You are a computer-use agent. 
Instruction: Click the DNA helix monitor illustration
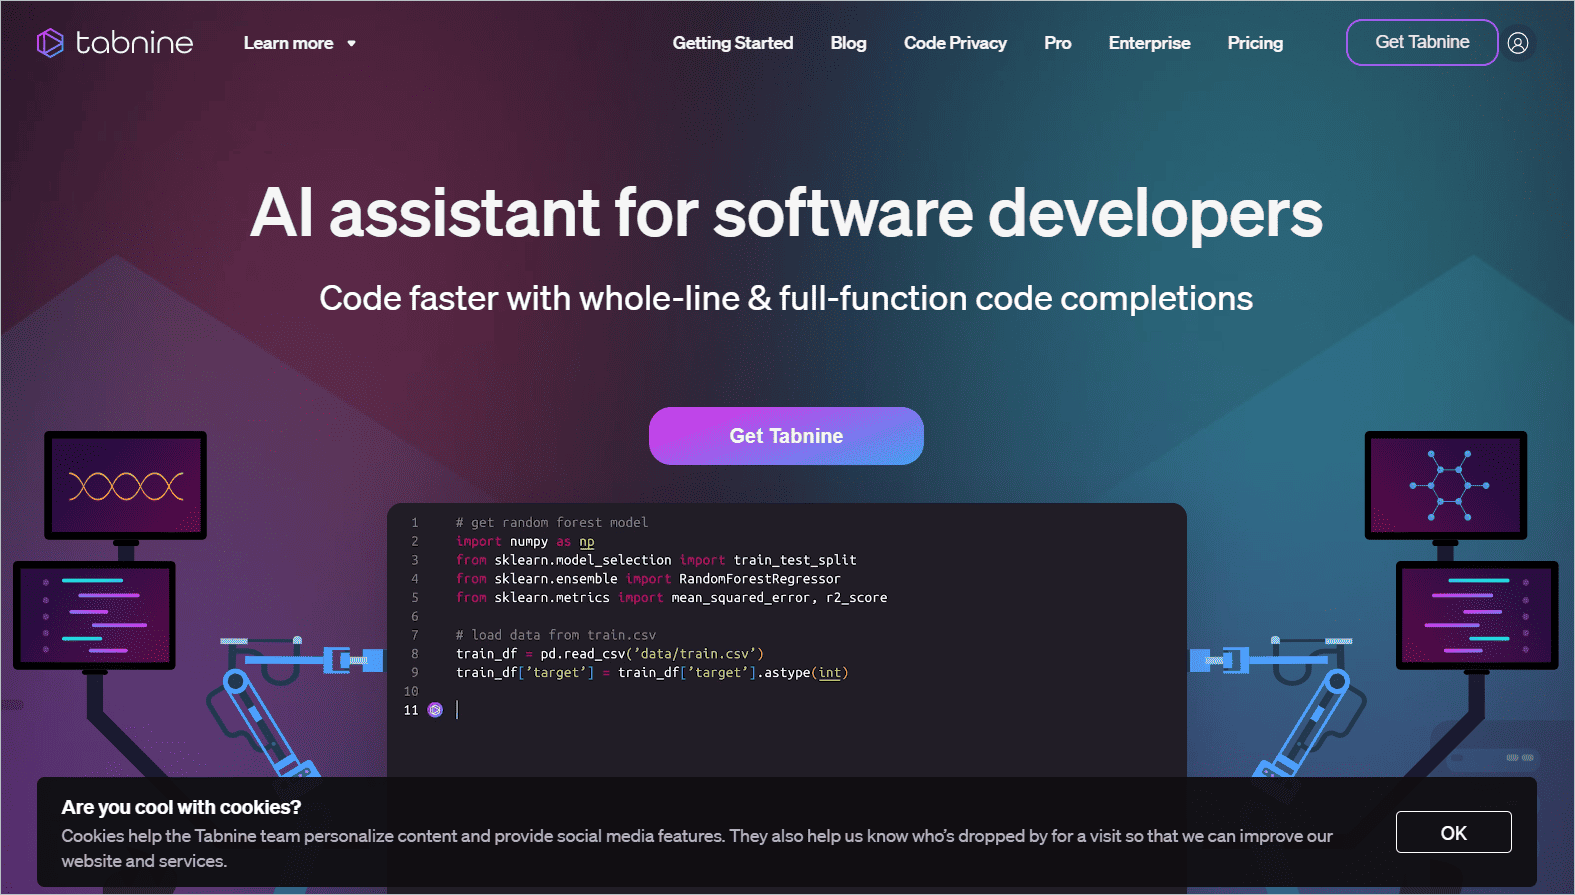click(x=126, y=486)
